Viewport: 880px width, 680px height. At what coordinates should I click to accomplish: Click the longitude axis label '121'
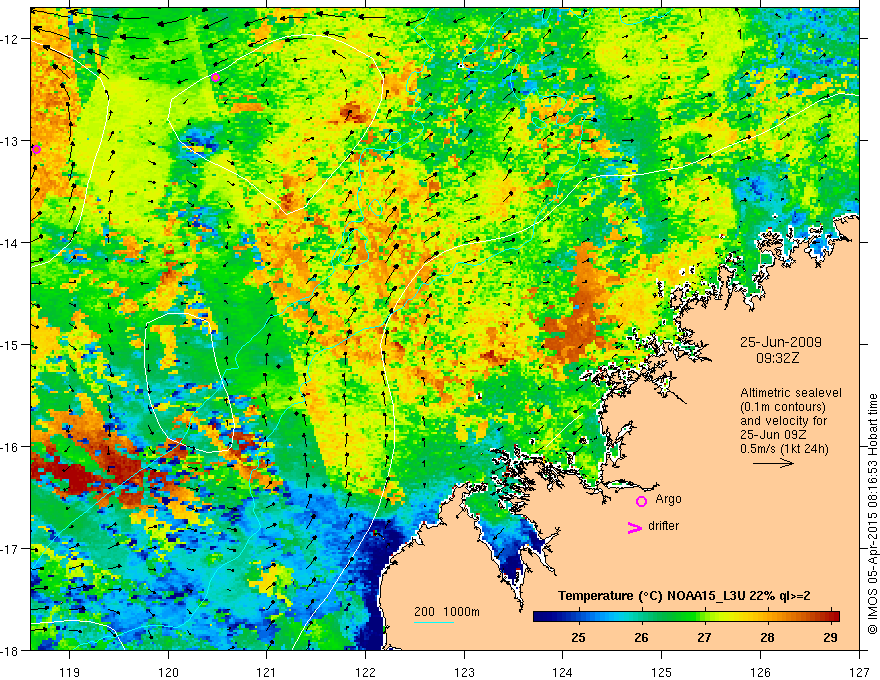point(267,673)
